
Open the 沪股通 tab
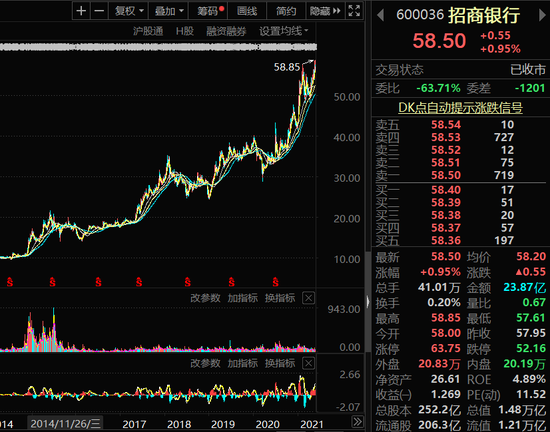[148, 31]
